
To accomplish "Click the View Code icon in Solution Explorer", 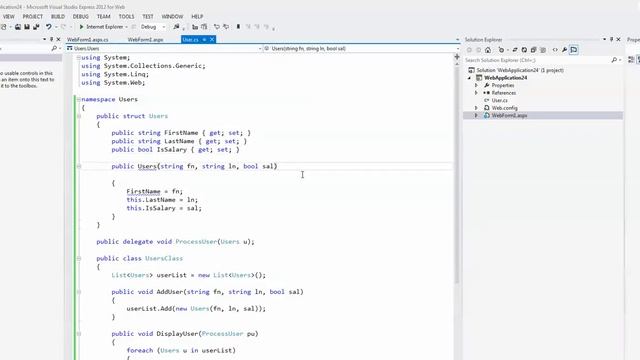I will click(x=555, y=50).
